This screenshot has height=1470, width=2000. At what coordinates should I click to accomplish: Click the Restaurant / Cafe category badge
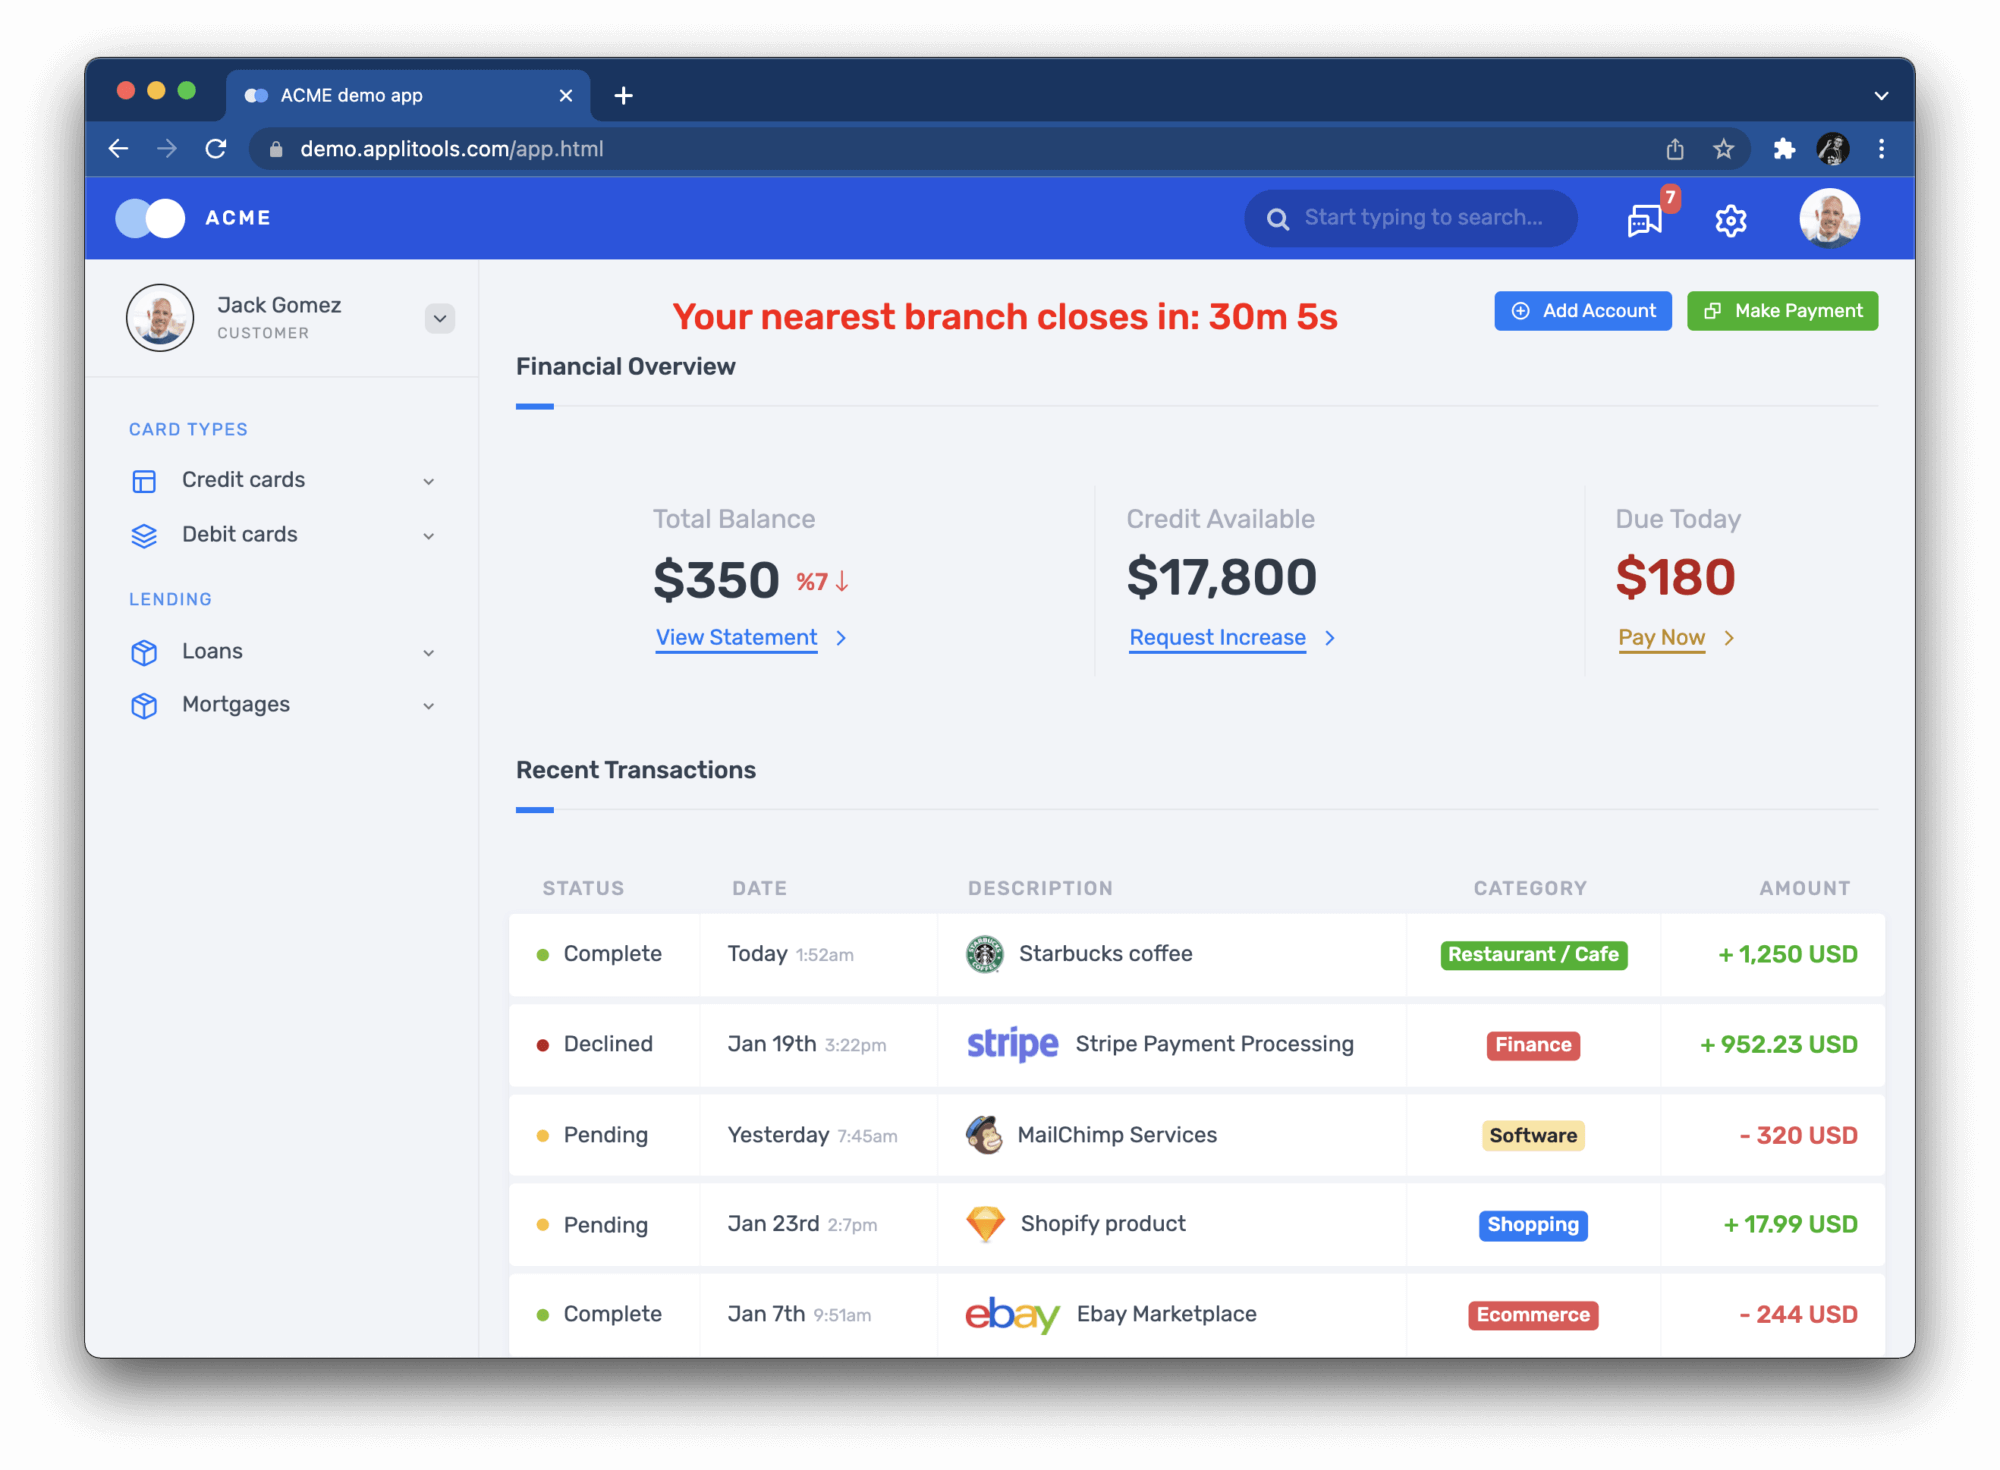tap(1533, 954)
